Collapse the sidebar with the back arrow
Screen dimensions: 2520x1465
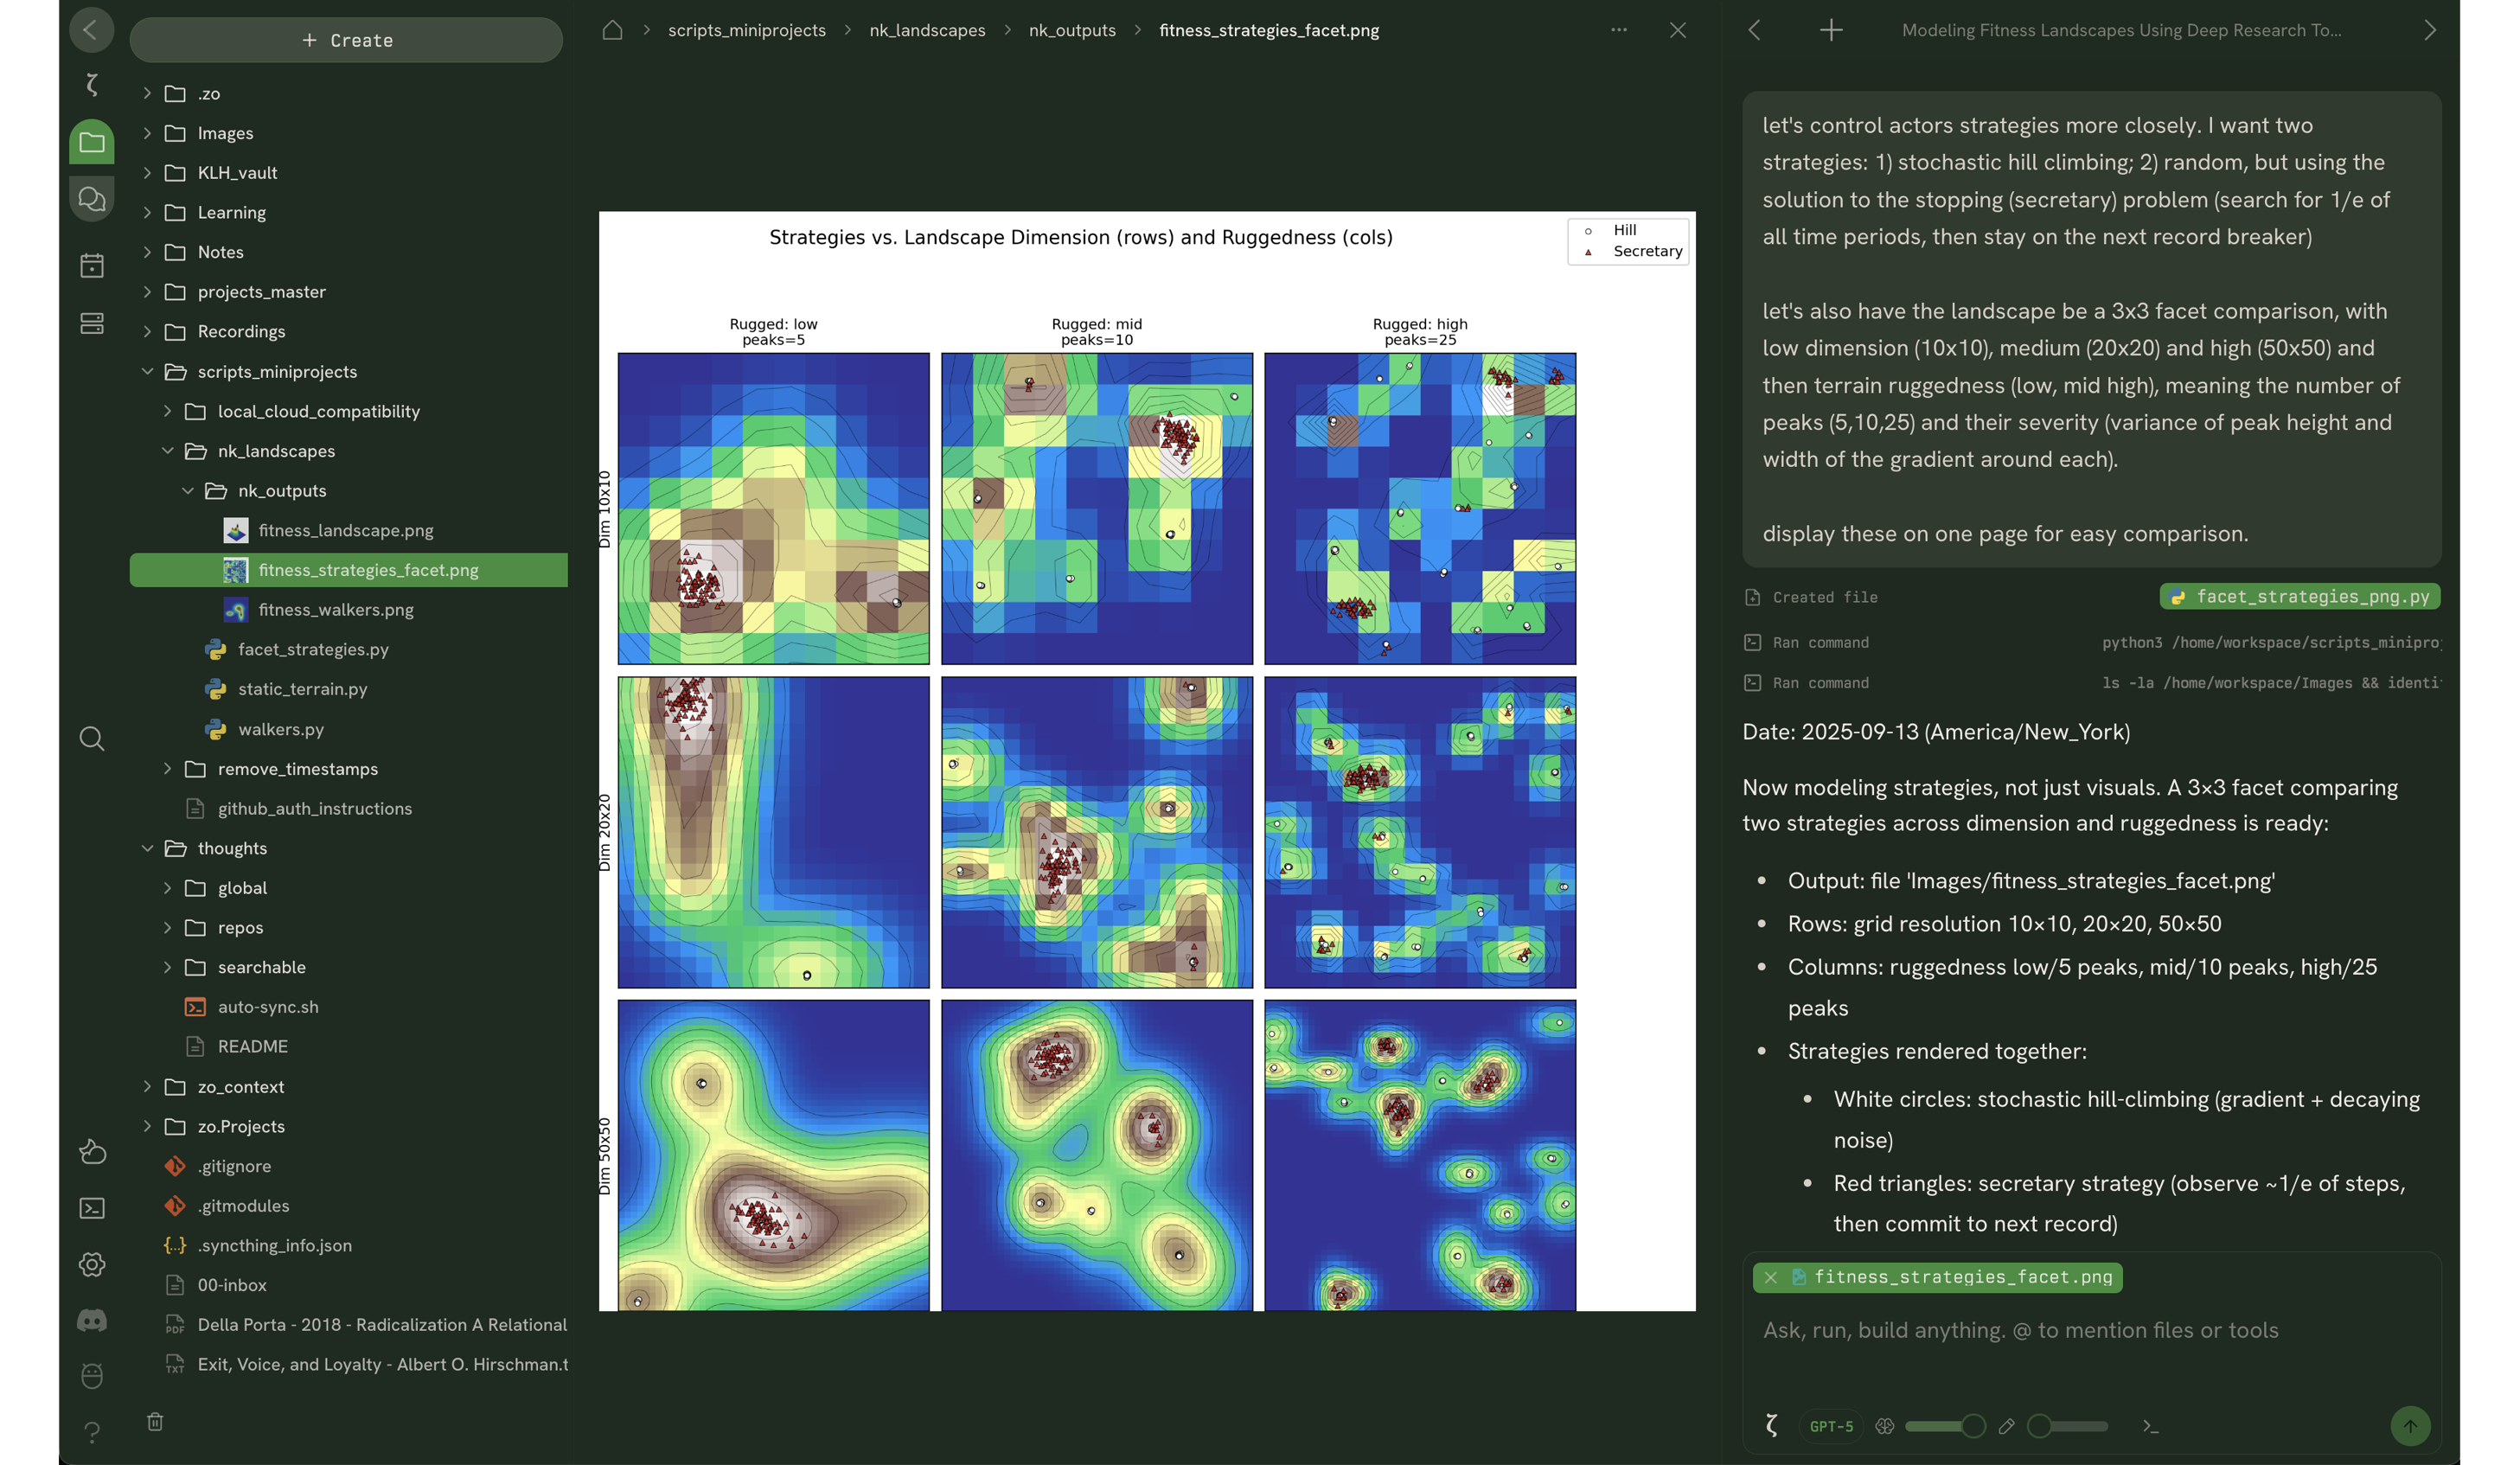point(91,30)
